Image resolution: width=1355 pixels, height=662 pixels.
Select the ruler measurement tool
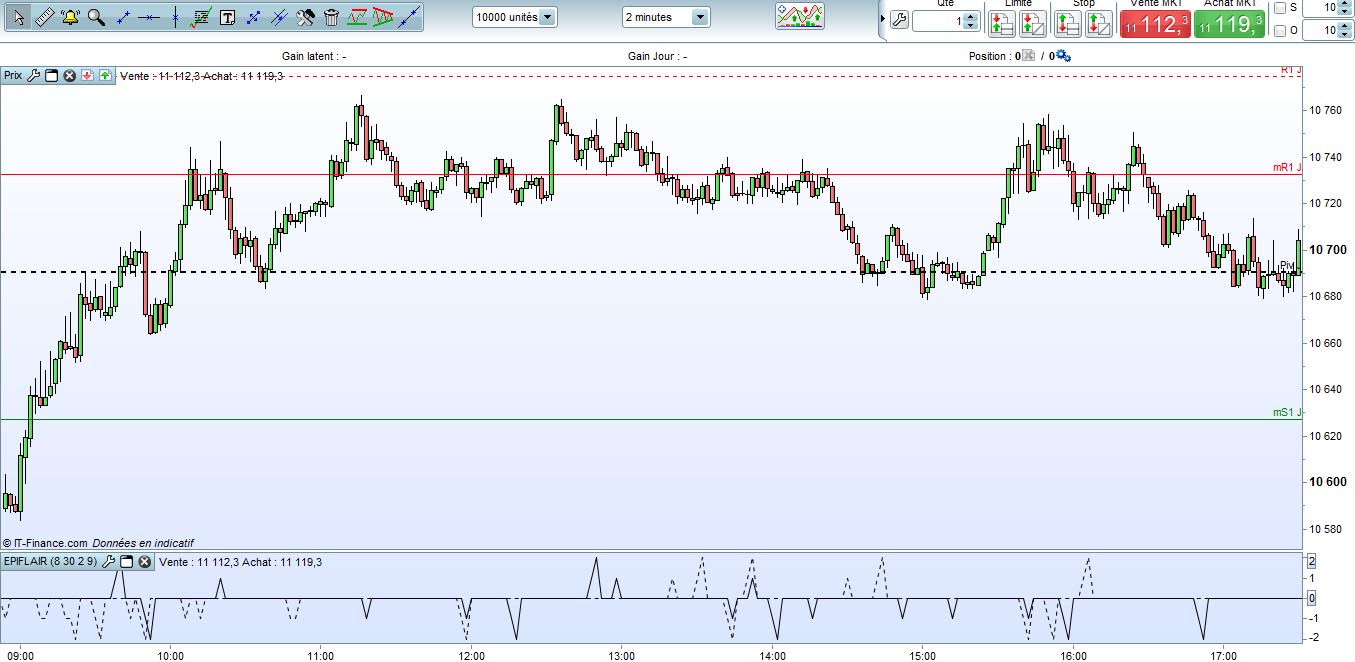click(x=44, y=17)
